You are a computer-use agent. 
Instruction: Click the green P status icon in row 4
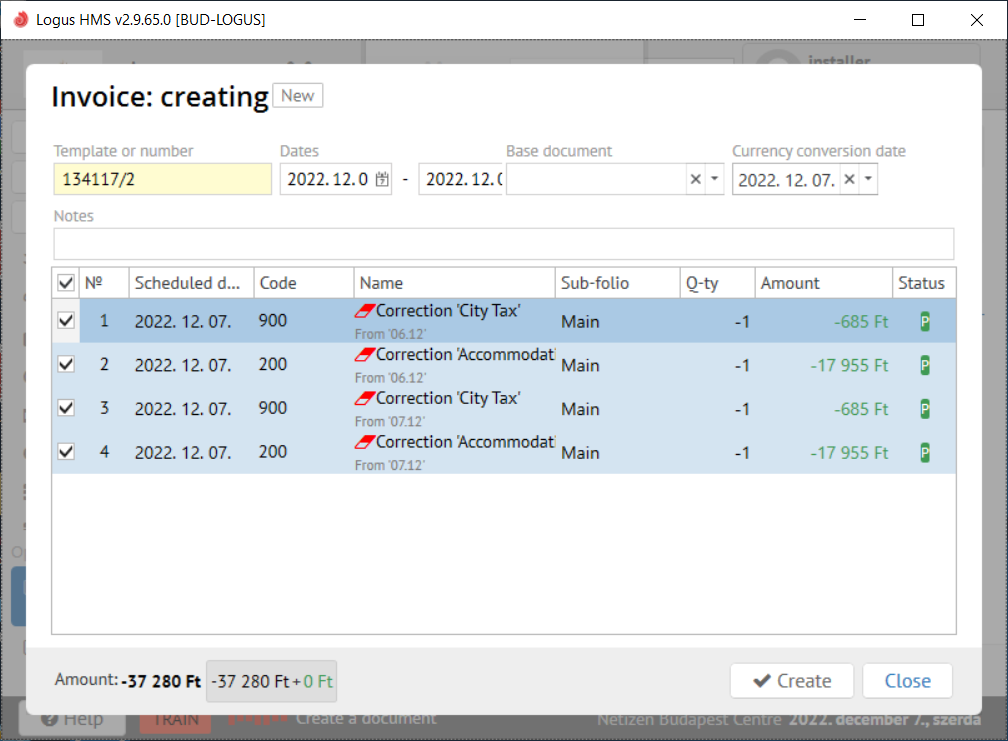tap(925, 453)
